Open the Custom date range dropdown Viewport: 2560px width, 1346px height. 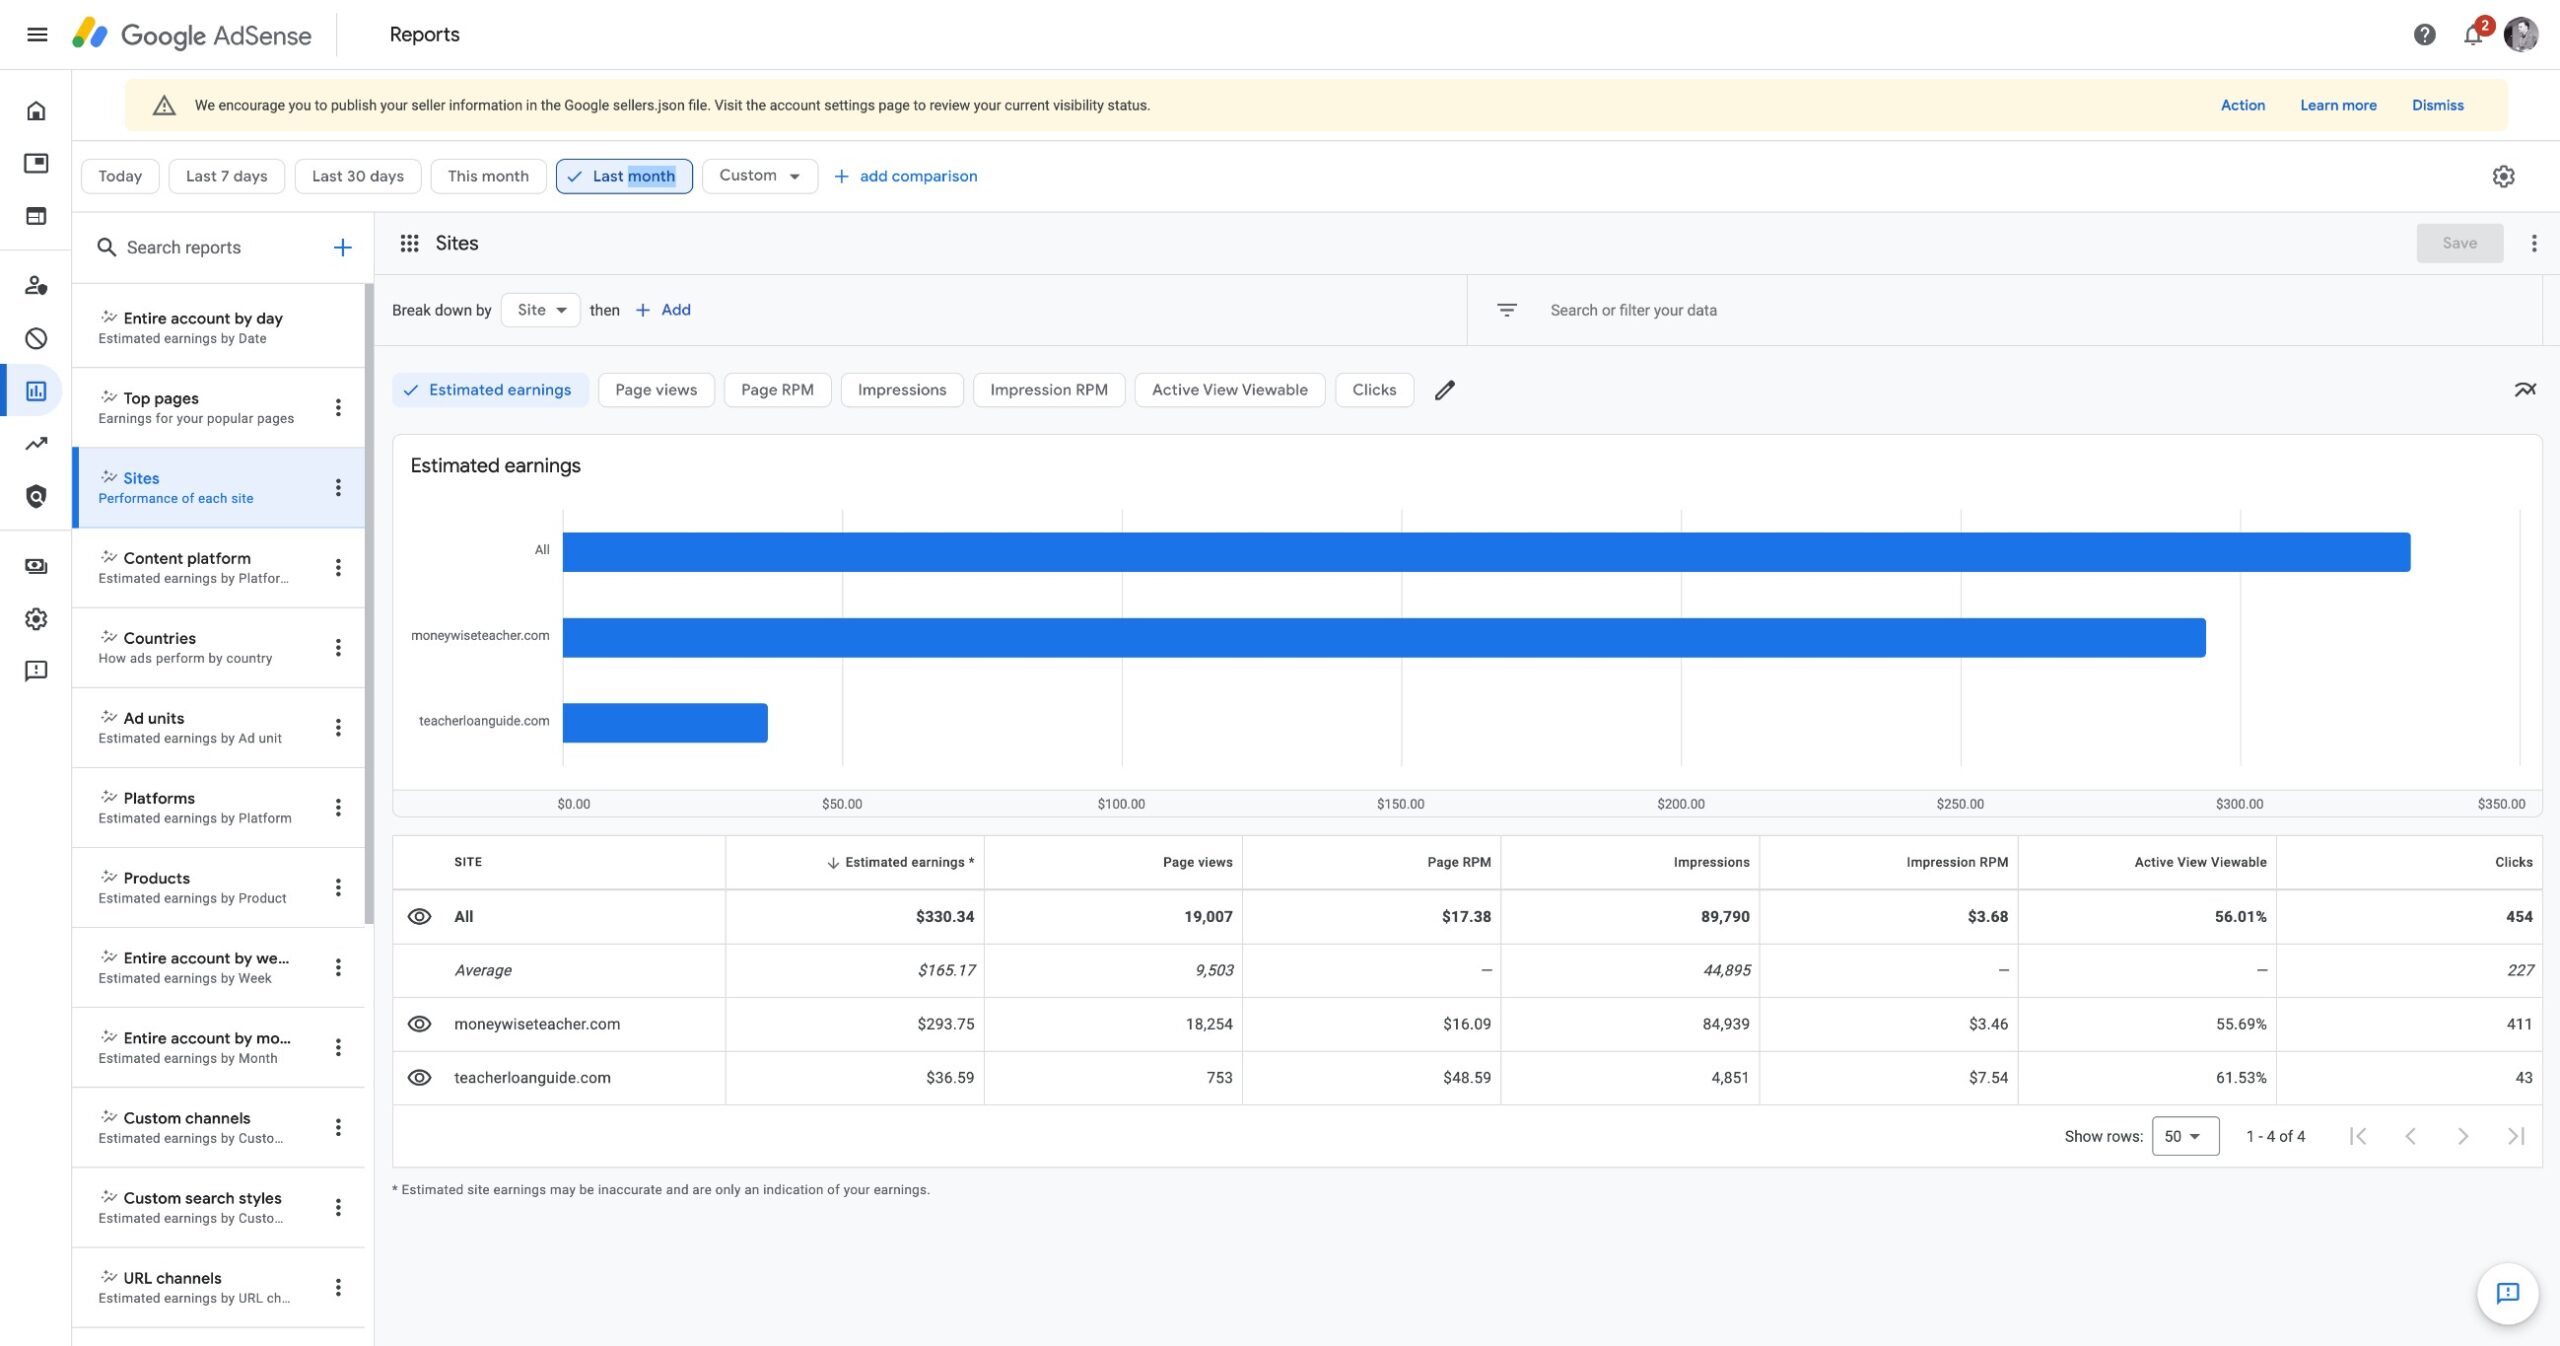[759, 176]
